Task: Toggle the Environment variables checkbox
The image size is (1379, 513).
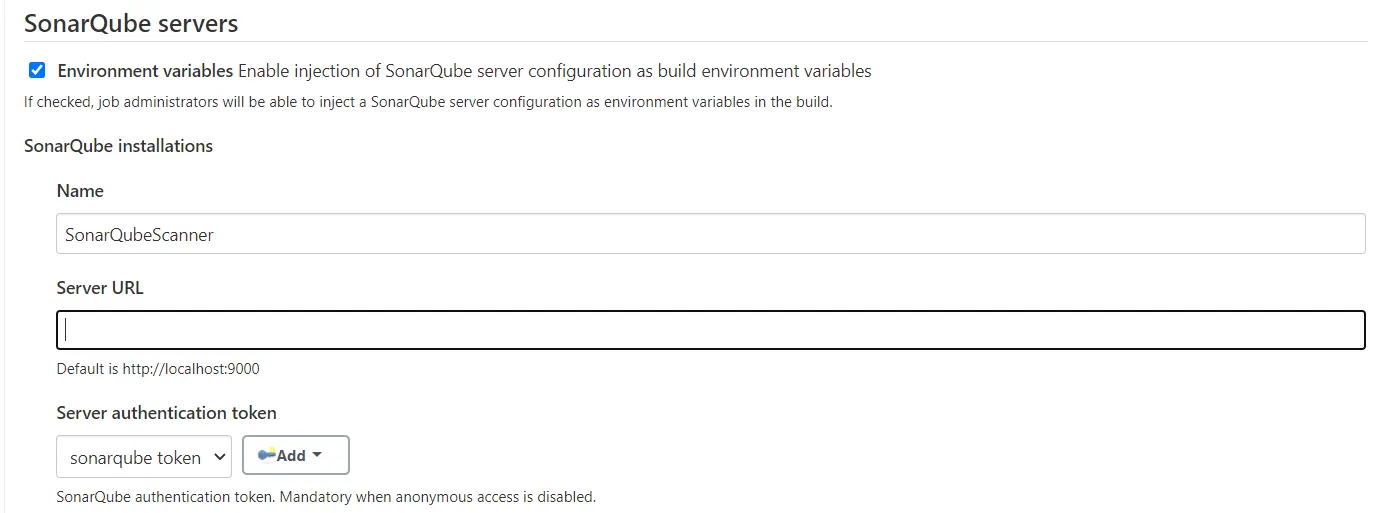Action: click(37, 70)
